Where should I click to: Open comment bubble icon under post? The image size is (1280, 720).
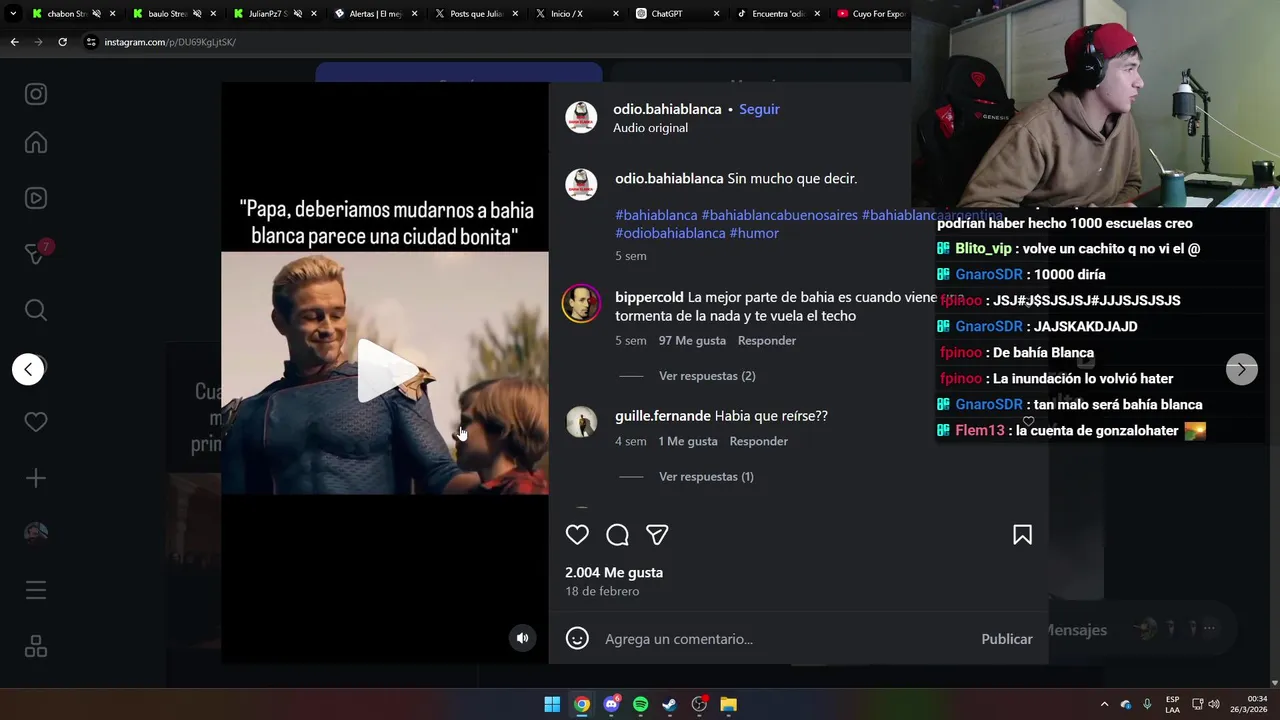(x=617, y=535)
